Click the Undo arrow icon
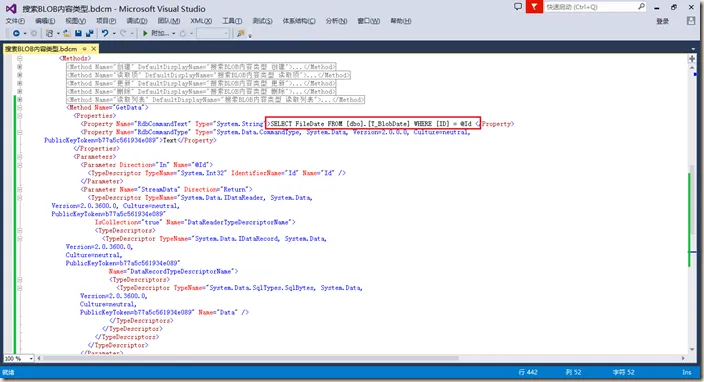The height and width of the screenshot is (382, 704). click(x=105, y=33)
